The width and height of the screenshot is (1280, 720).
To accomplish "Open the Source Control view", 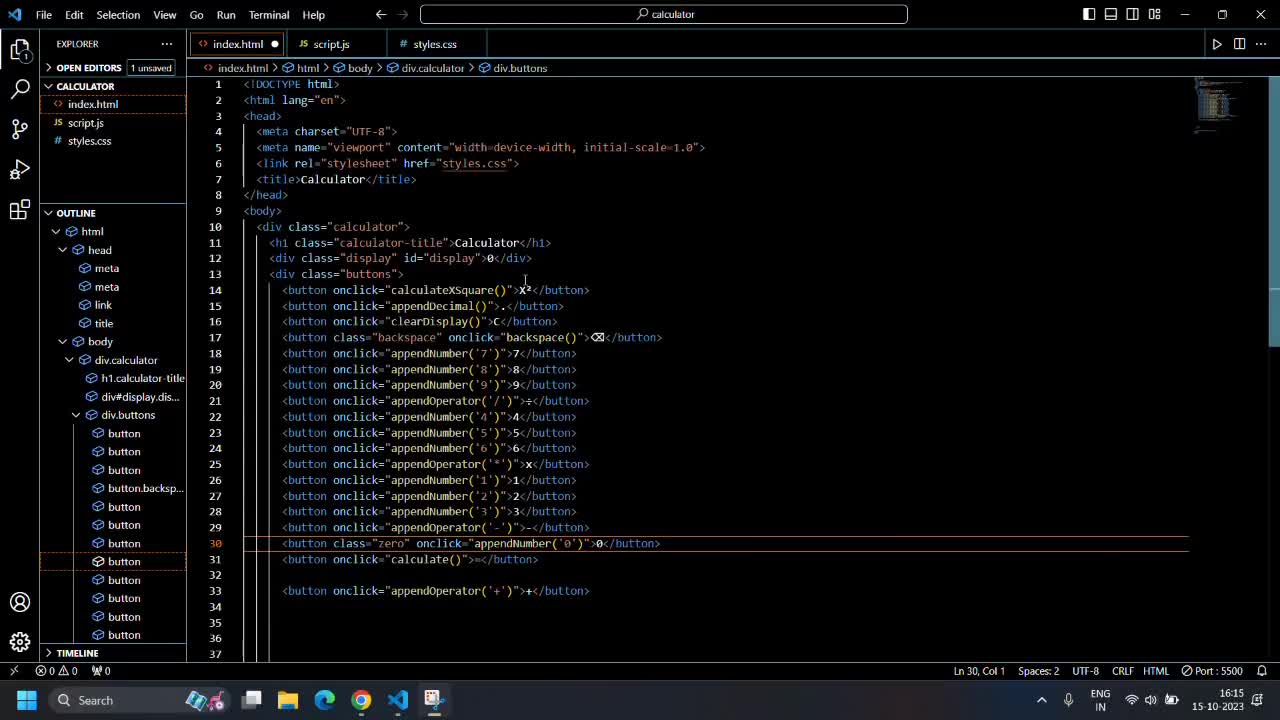I will tap(20, 129).
